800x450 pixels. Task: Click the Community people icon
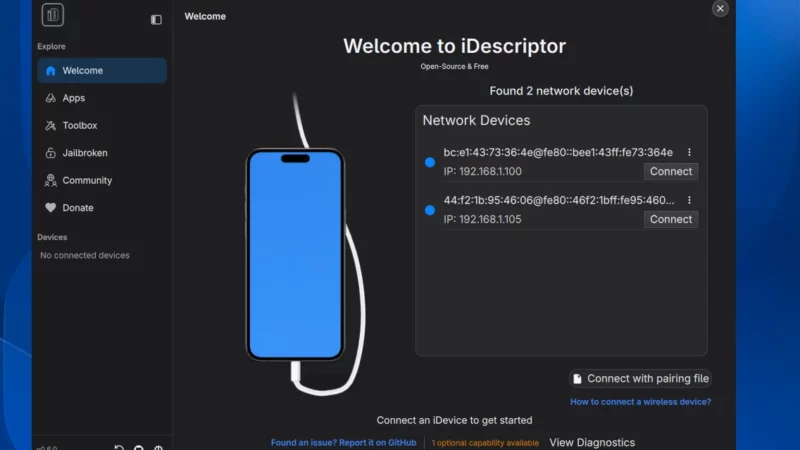[51, 180]
